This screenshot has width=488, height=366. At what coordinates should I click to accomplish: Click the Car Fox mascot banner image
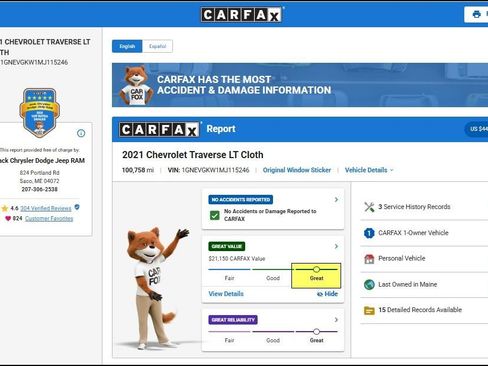coord(136,85)
